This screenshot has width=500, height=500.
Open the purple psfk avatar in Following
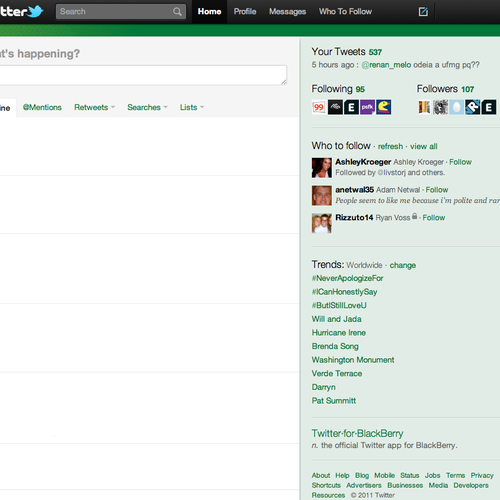point(367,107)
